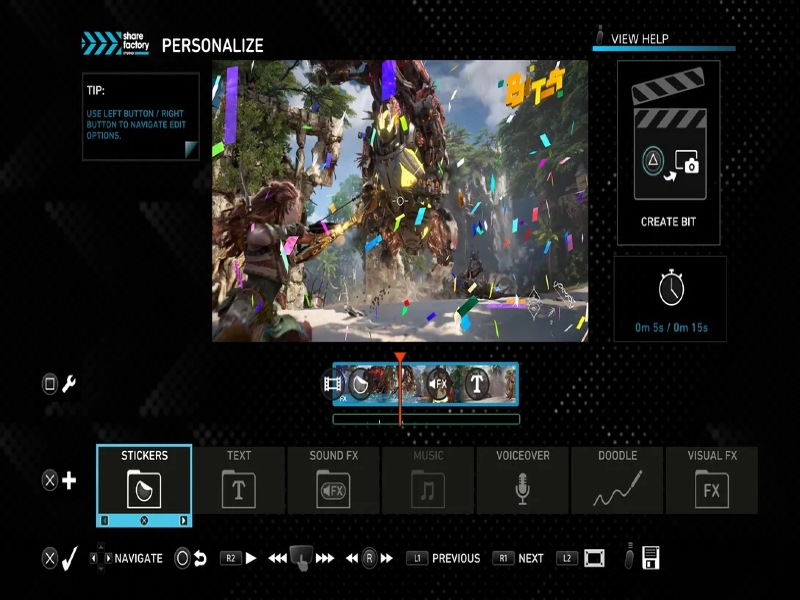Select the Stickers tool
The height and width of the screenshot is (600, 800).
143,487
